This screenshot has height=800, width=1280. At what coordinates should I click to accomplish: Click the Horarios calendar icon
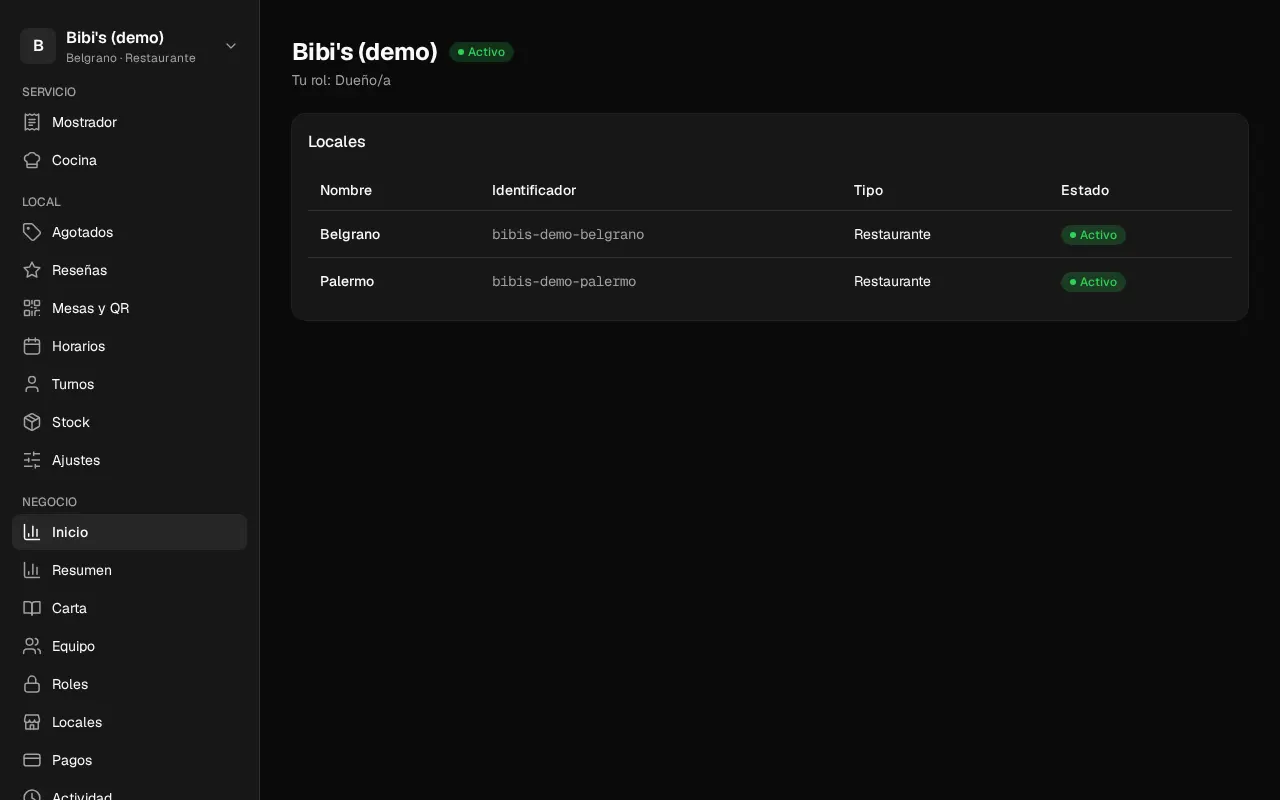coord(32,346)
